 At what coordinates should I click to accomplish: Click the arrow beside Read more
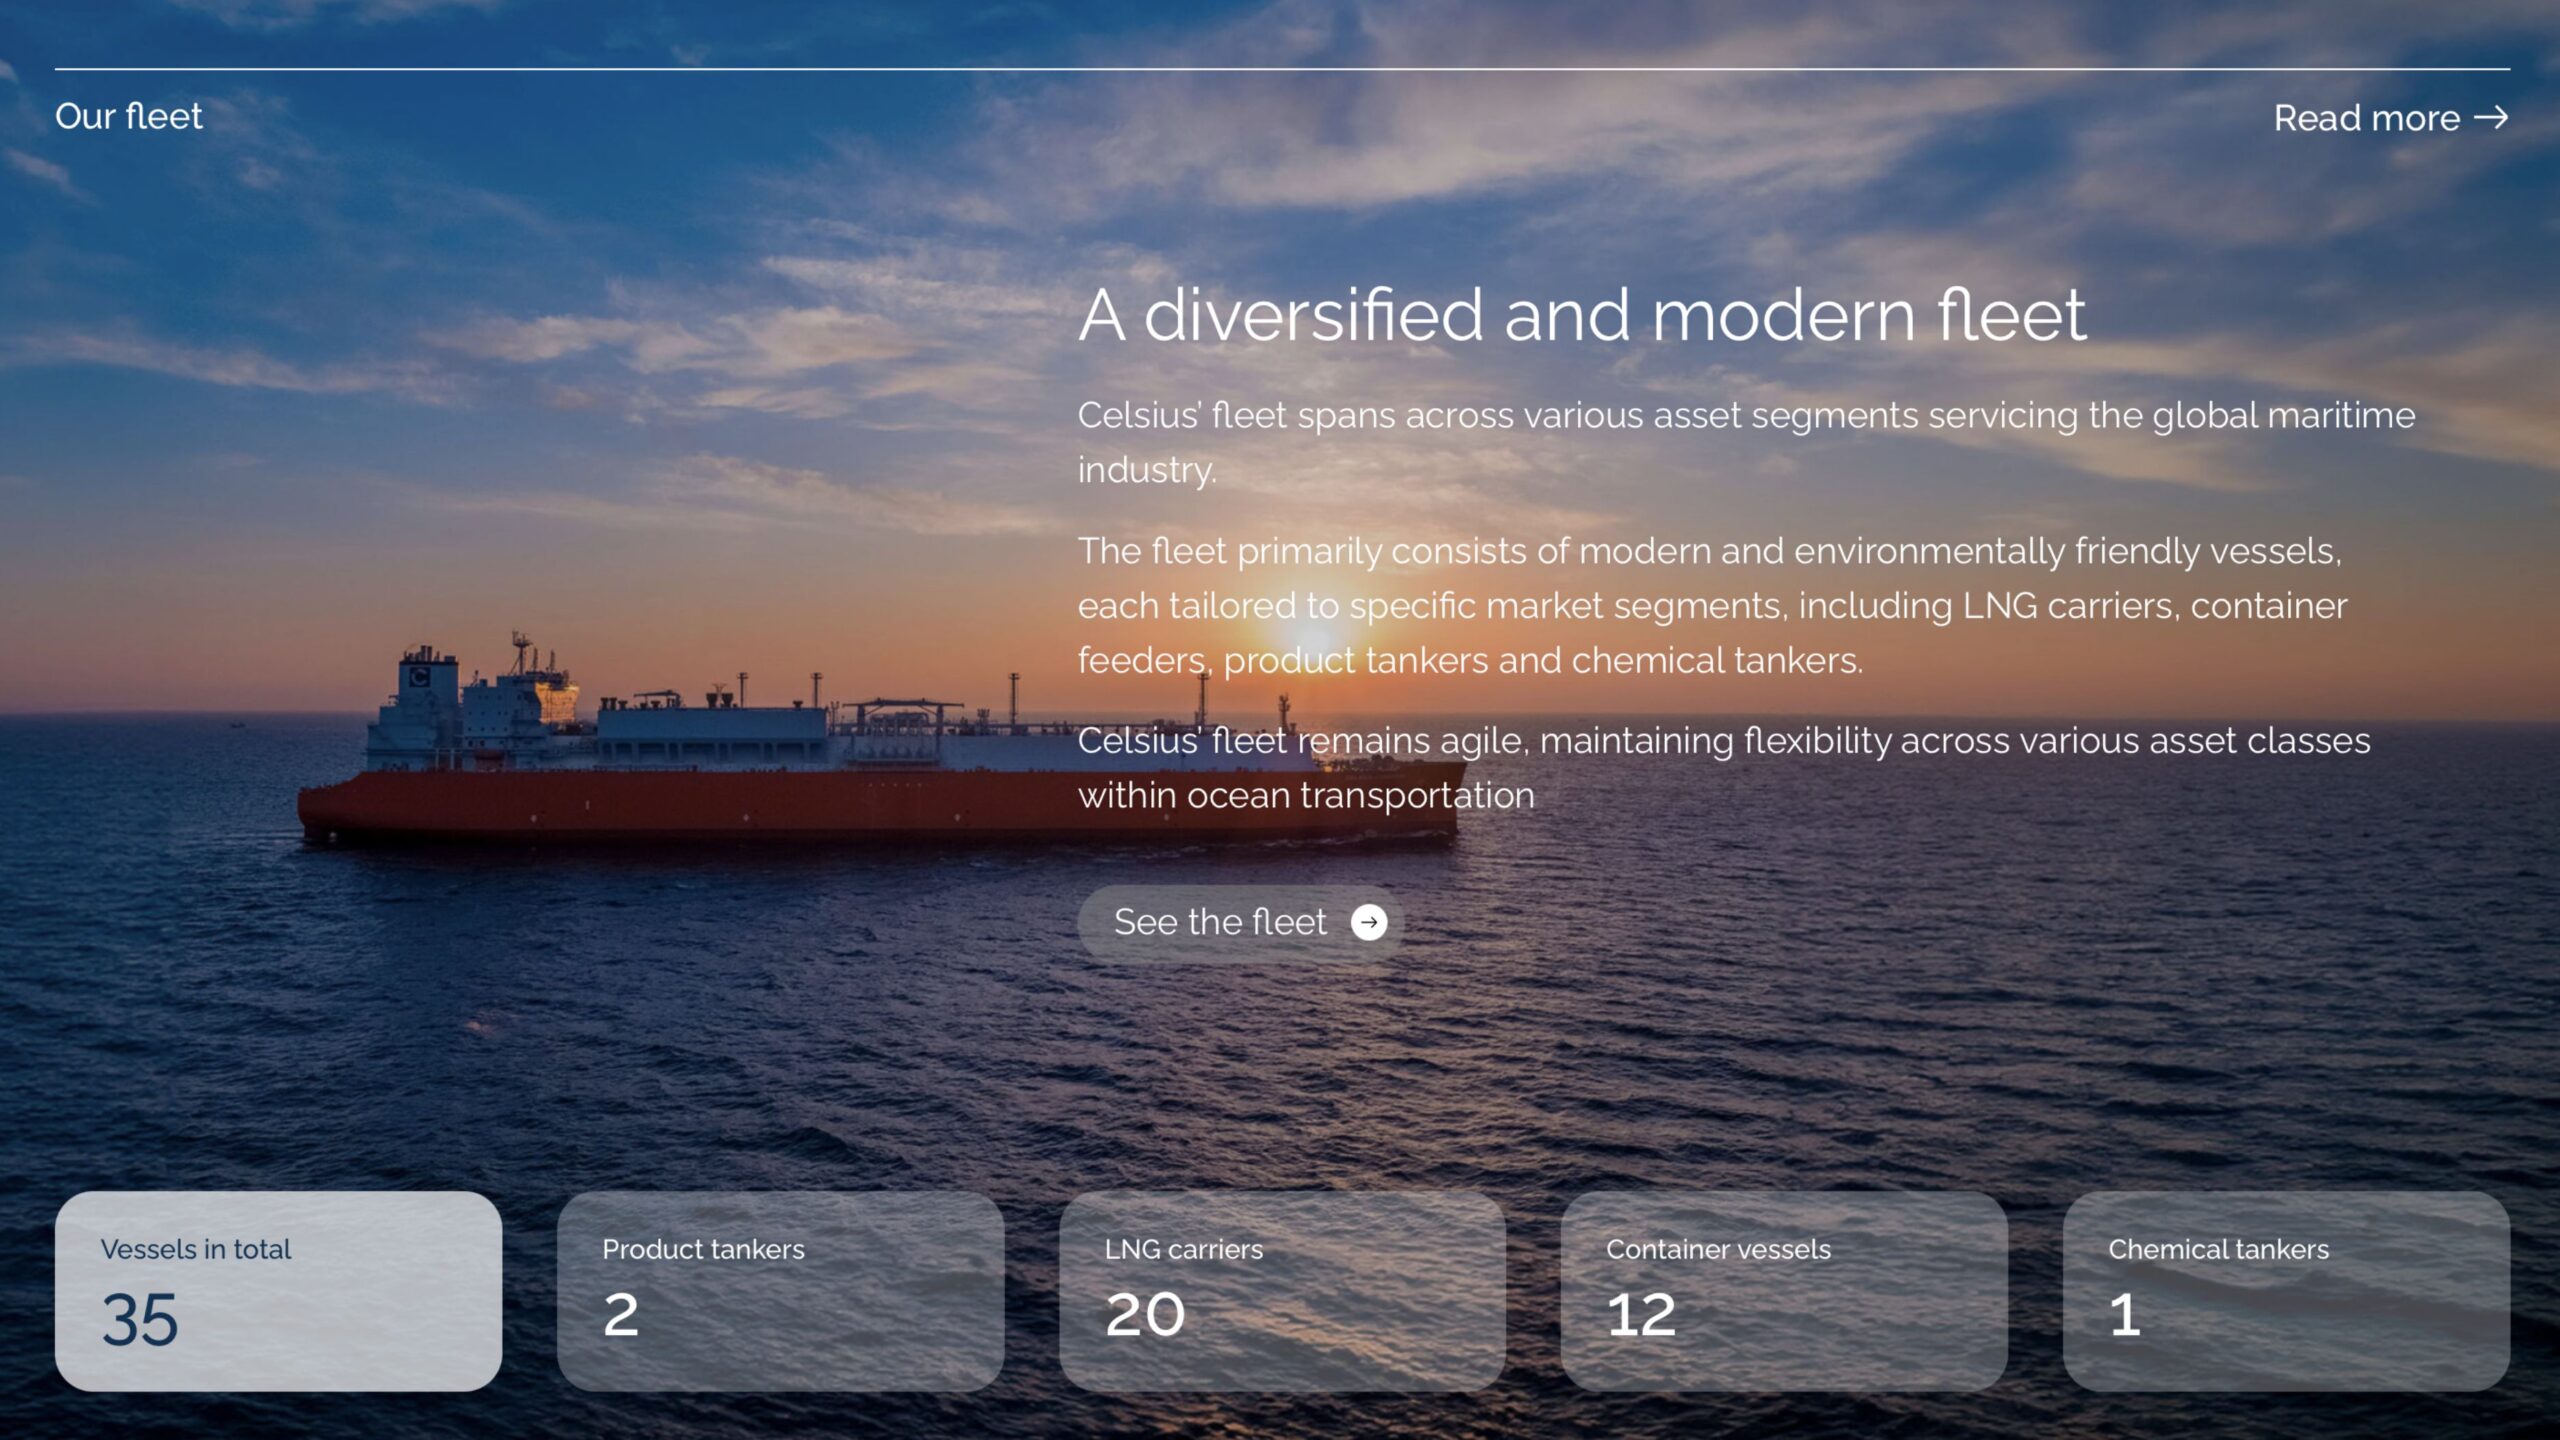[x=2491, y=118]
